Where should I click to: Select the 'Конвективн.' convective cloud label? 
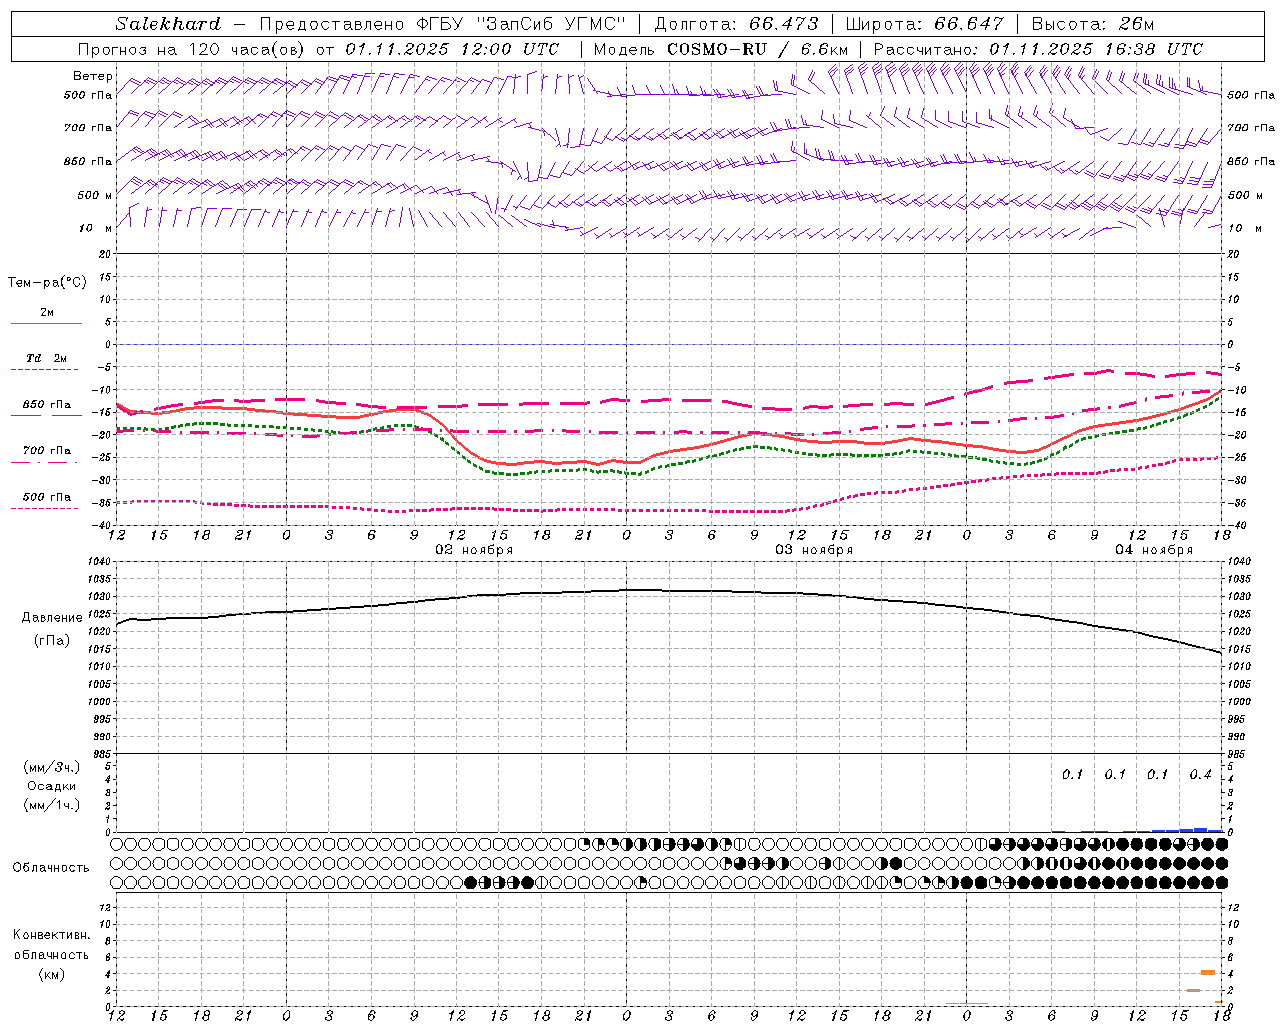click(51, 935)
